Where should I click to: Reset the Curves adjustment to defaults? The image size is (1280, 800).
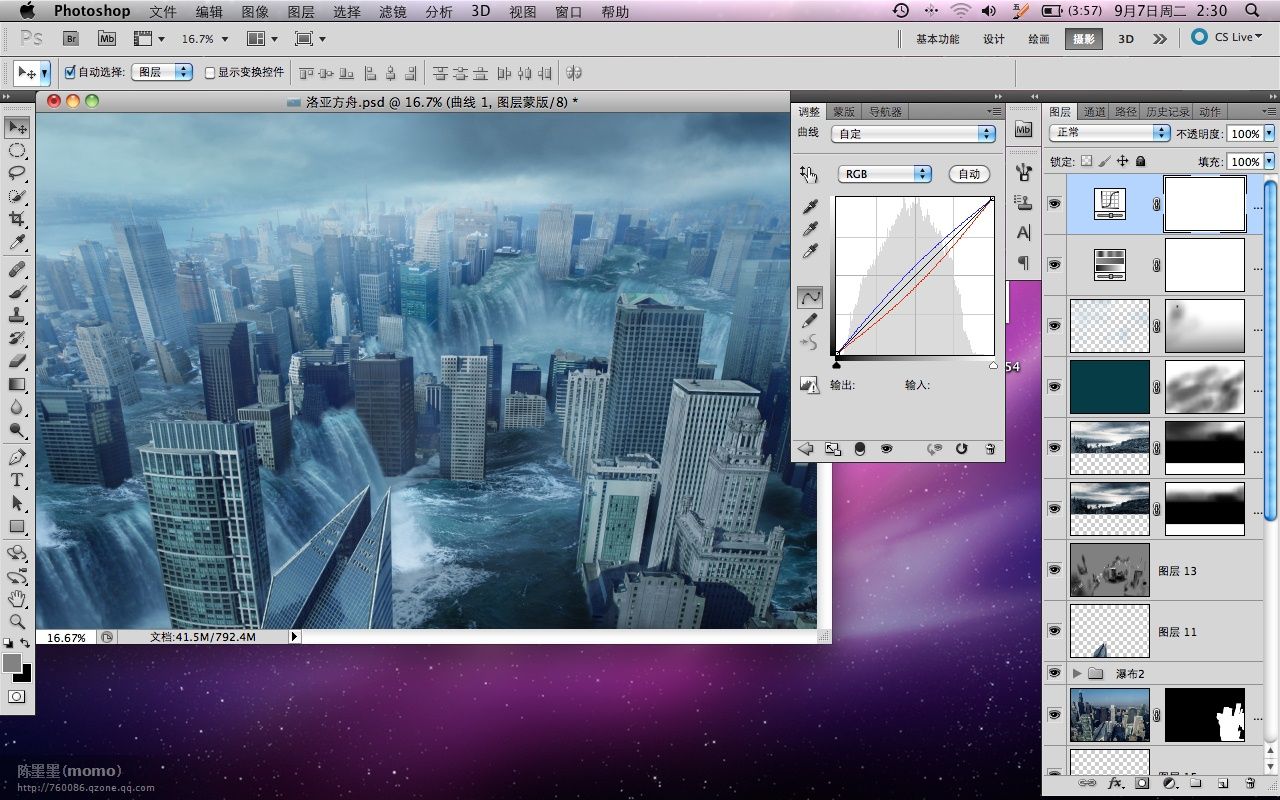[961, 449]
